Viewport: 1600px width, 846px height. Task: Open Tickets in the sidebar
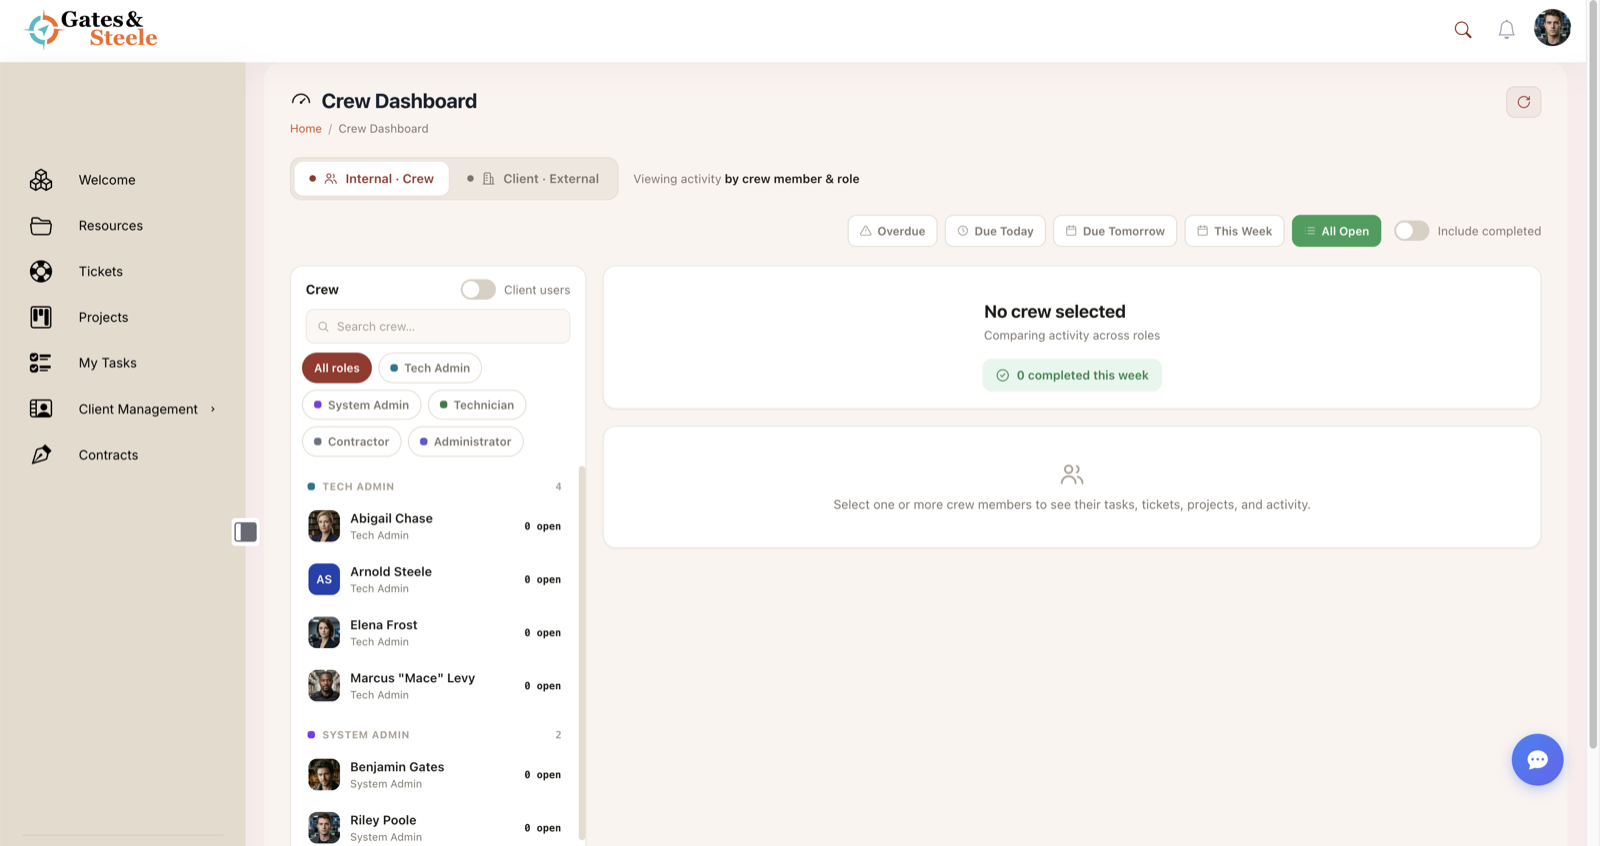tap(101, 272)
